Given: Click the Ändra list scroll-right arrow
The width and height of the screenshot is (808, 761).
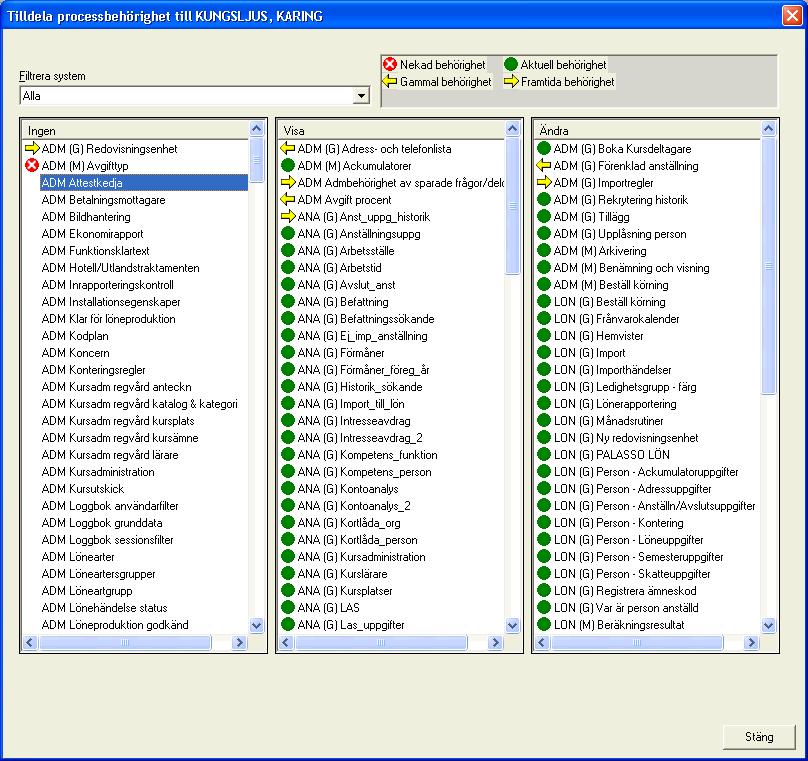Looking at the screenshot, I should (x=751, y=642).
